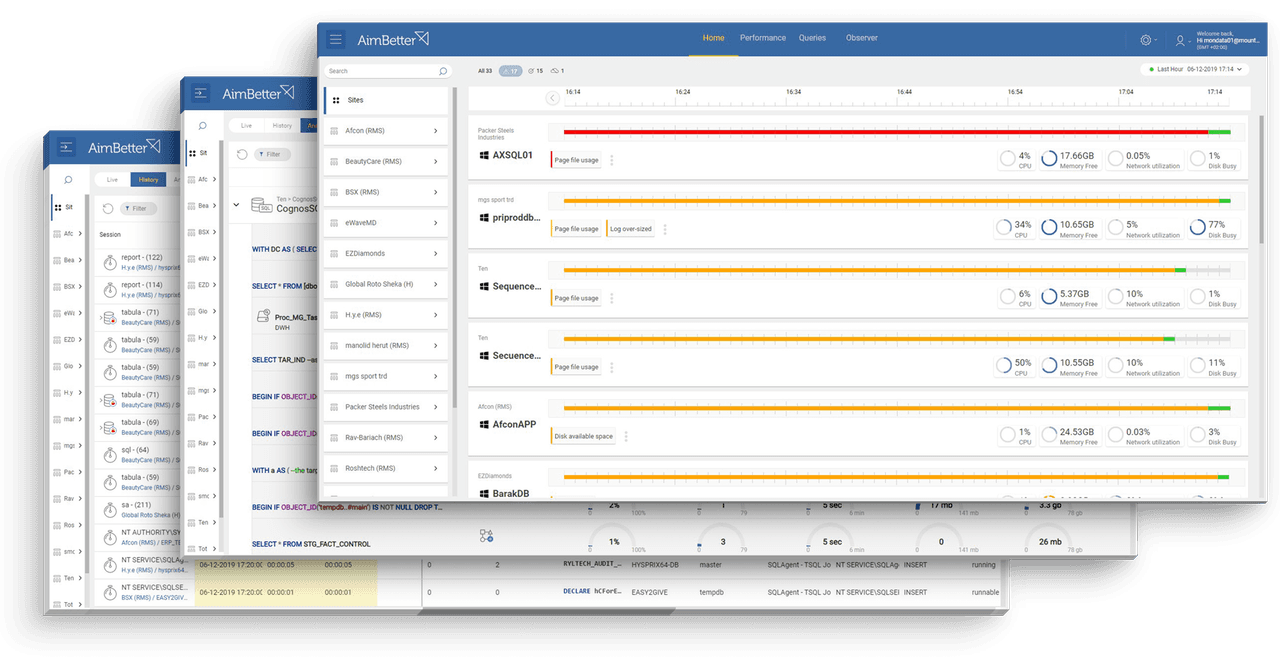Viewport: 1280px width, 666px height.
Task: Expand EZDiamonds site
Action: (x=436, y=254)
